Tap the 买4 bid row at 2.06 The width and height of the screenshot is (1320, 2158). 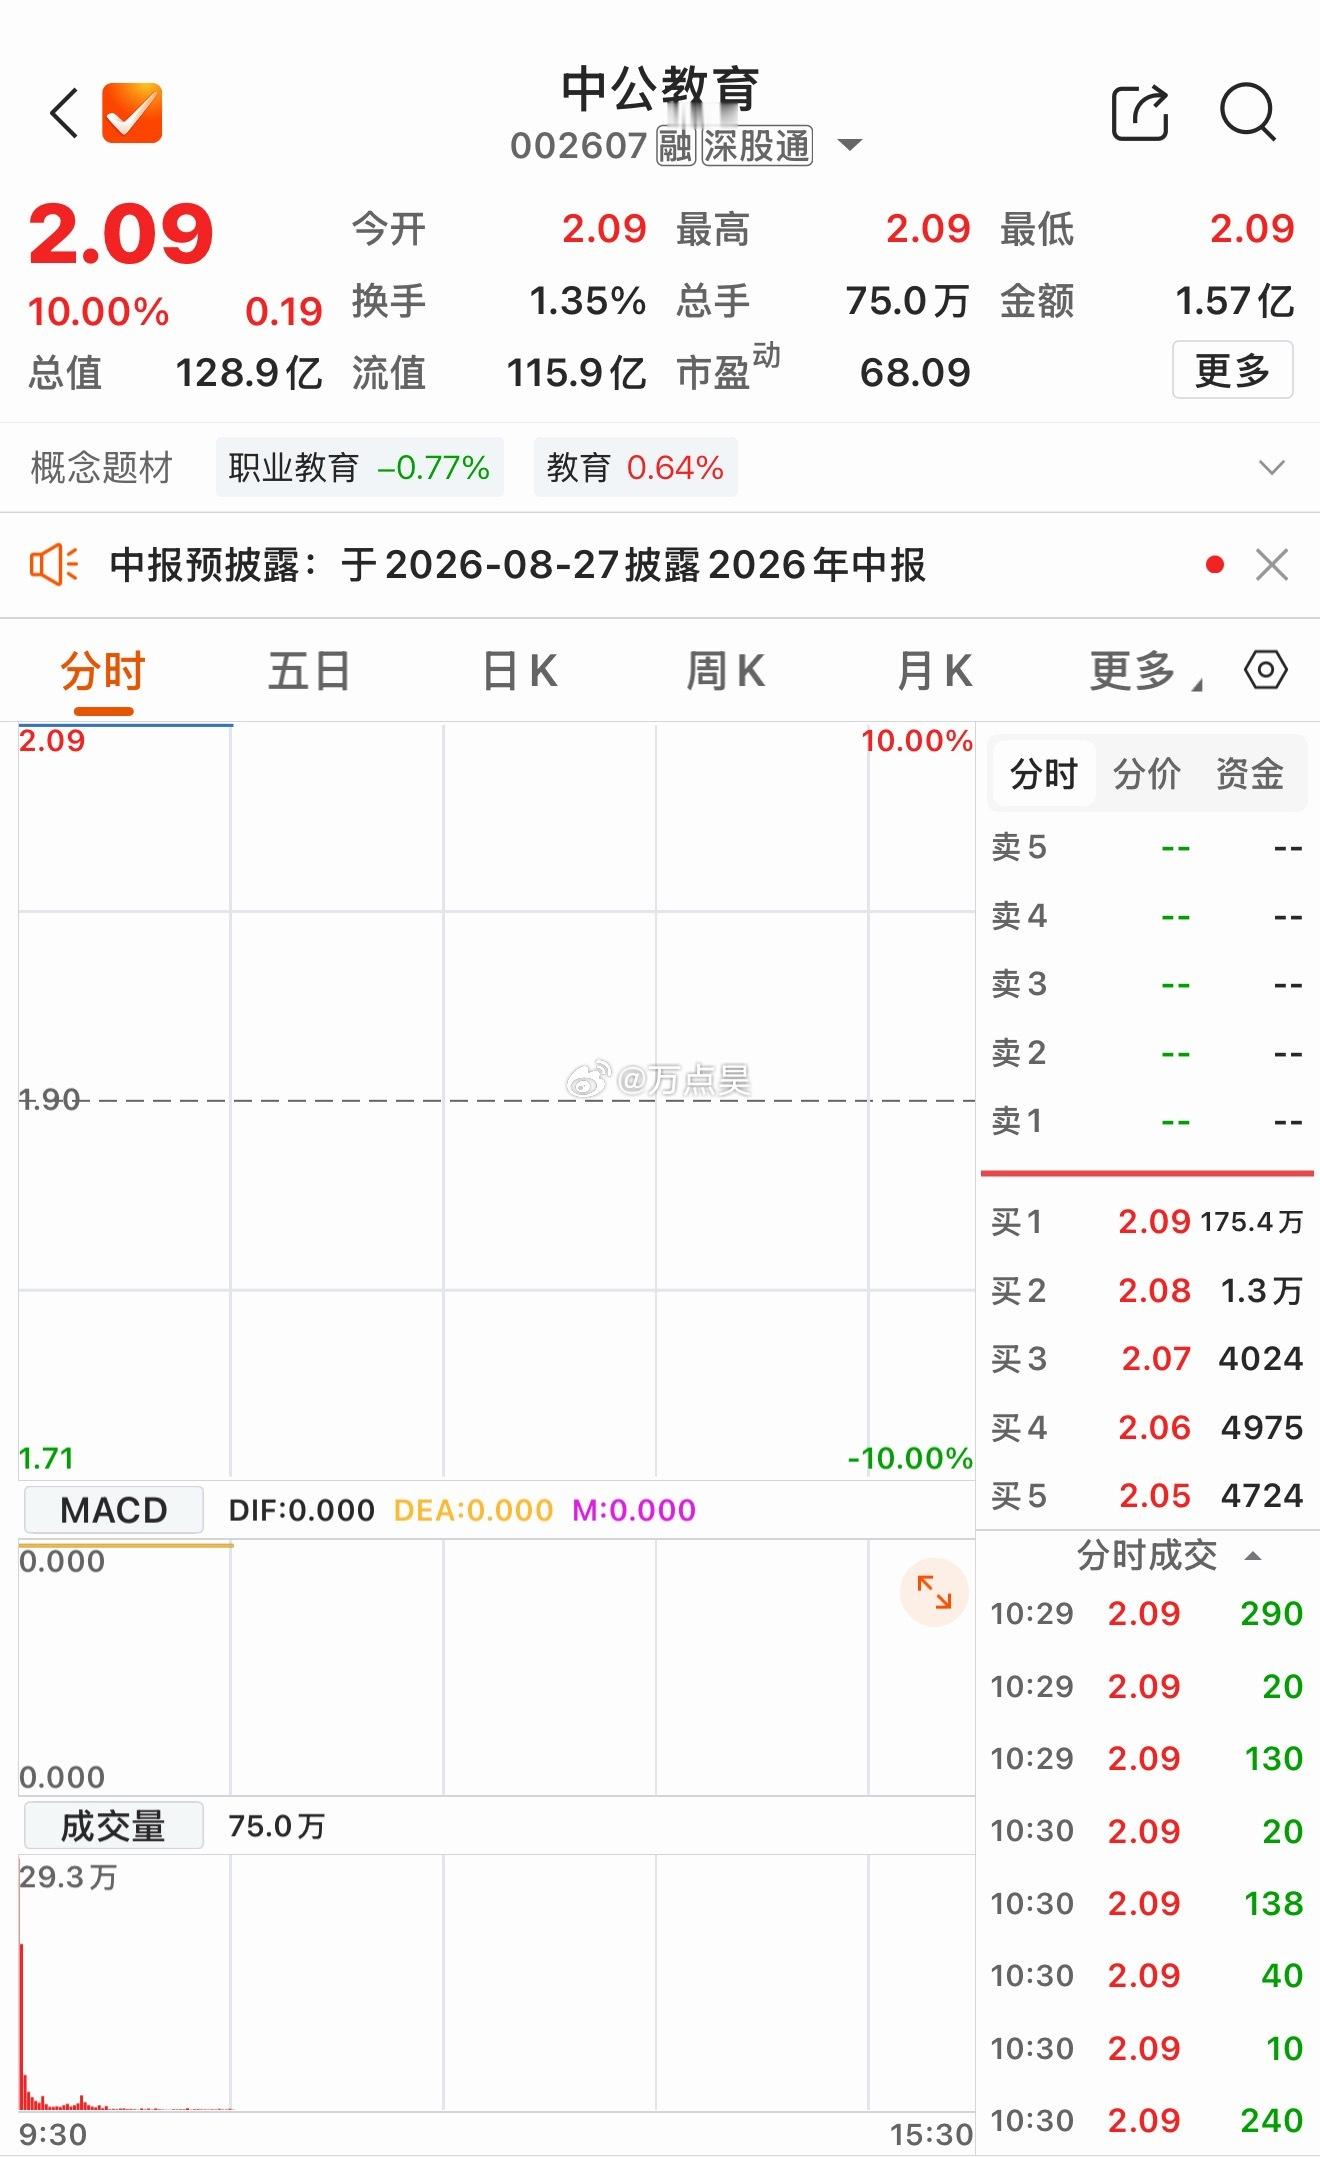point(1146,1427)
